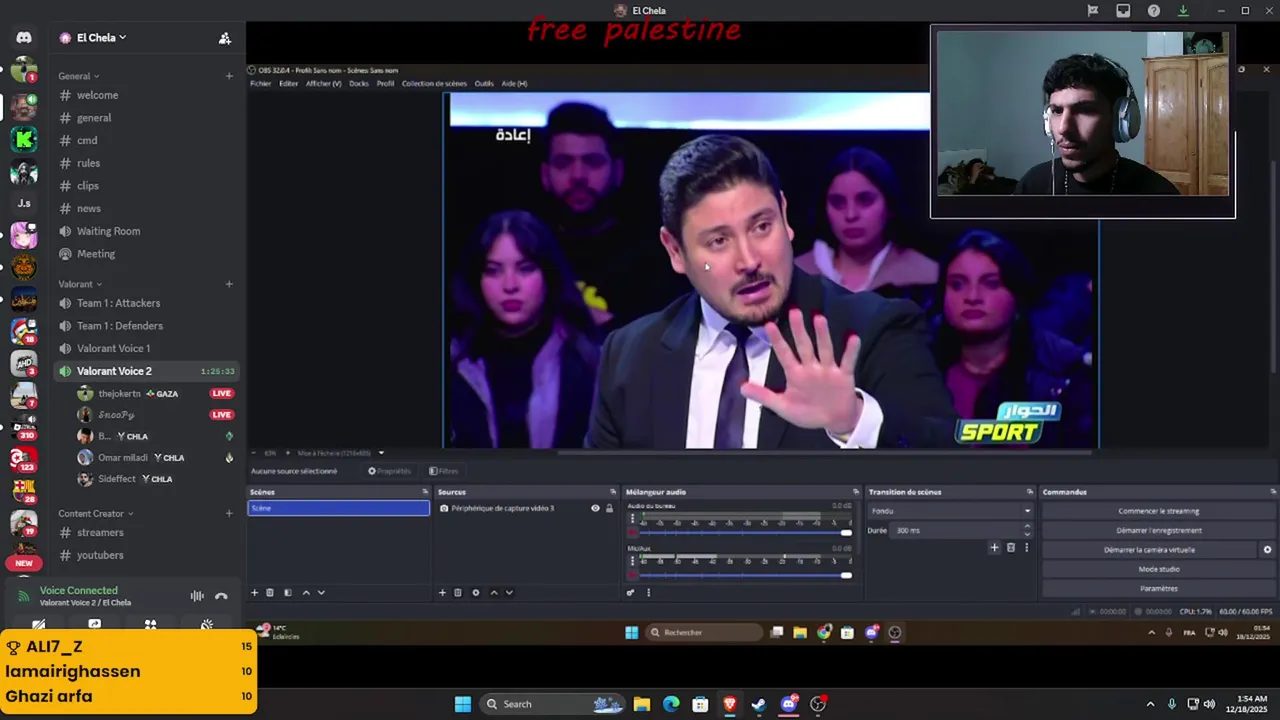This screenshot has width=1280, height=720.
Task: Select the Scène item in Scènes list
Action: (x=338, y=508)
